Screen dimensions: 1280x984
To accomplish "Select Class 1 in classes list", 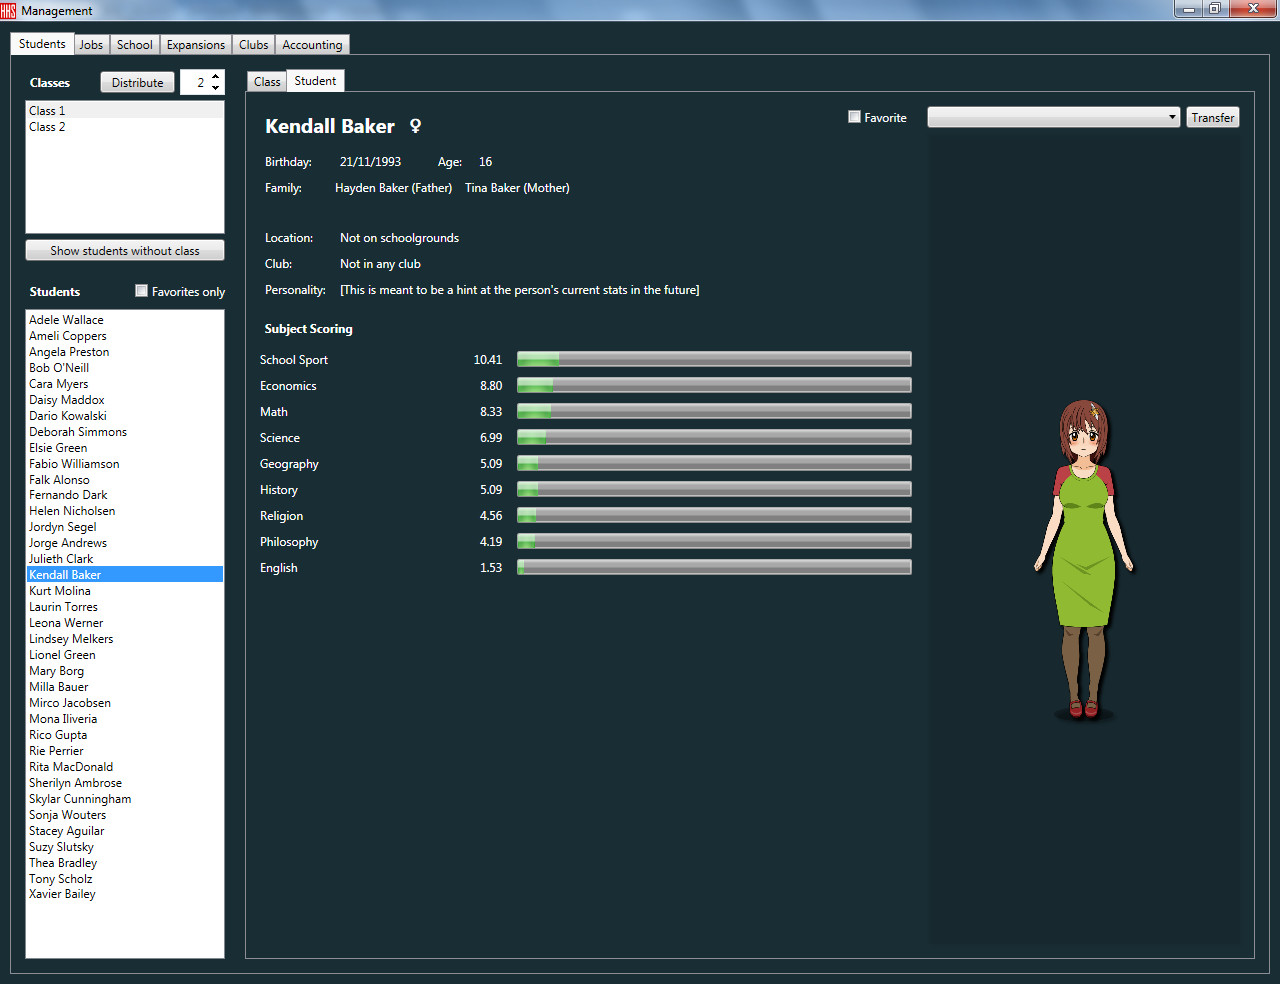I will (125, 110).
